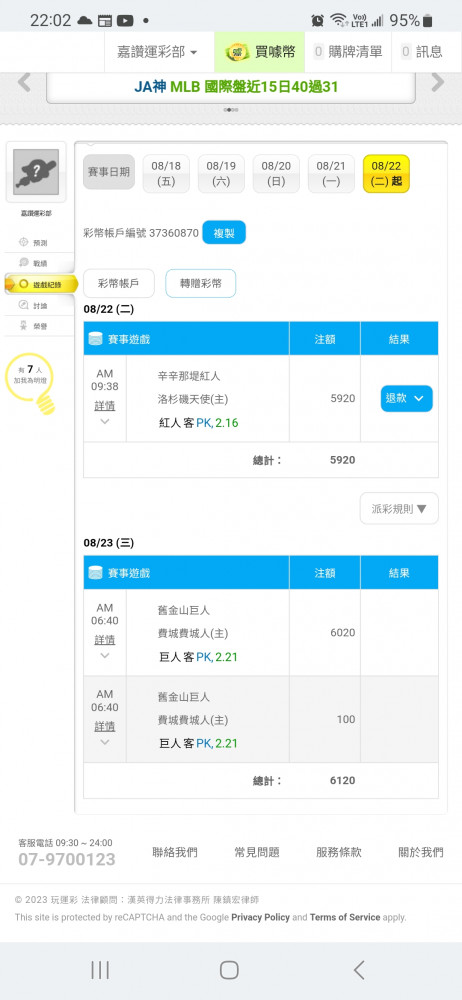Click the lightbulb add-friend icon
462x1000 pixels.
(45, 404)
